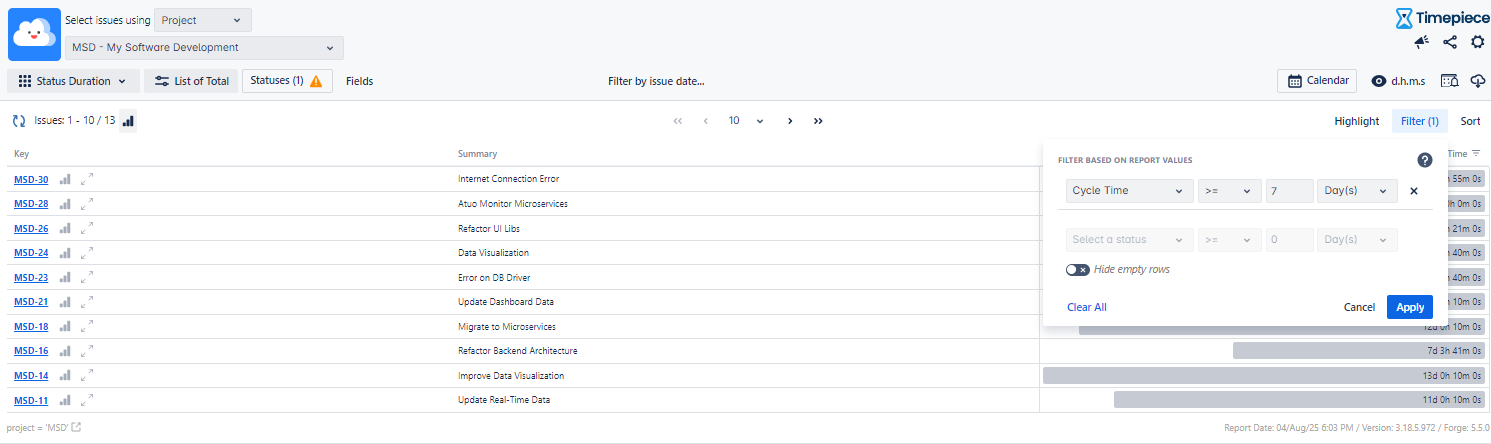Viewport: 1491px width, 444px height.
Task: Expand details arrow for MSD-14
Action: coord(87,375)
